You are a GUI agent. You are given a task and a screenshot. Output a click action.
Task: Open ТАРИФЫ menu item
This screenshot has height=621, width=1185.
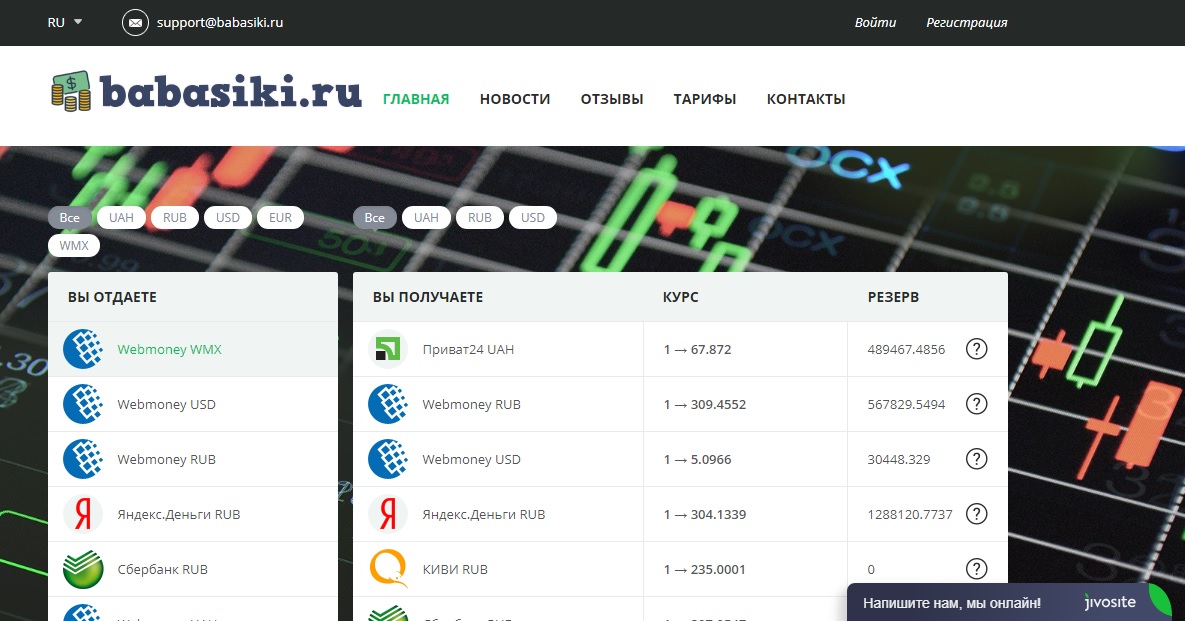point(704,99)
